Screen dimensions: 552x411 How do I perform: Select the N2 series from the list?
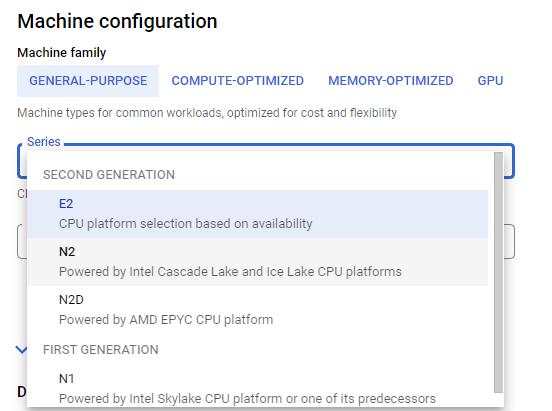[257, 262]
